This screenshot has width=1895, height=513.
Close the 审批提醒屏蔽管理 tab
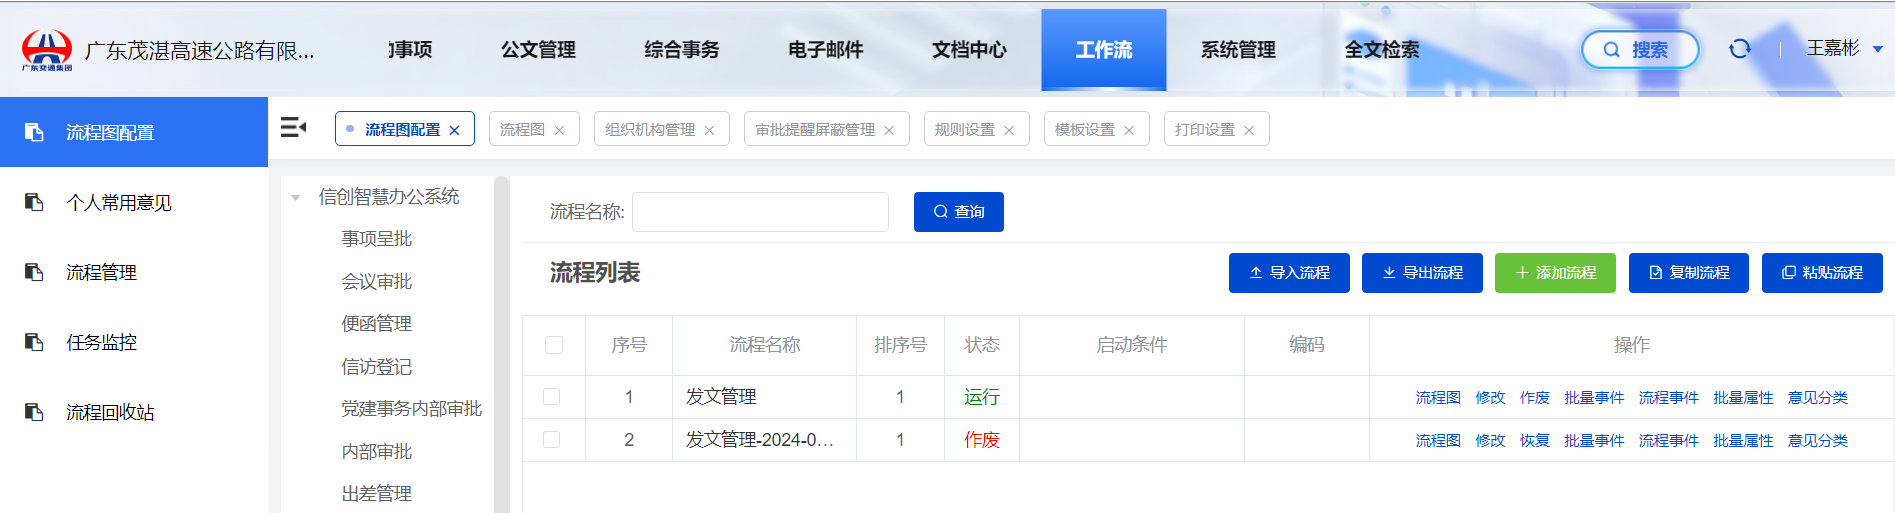point(889,130)
